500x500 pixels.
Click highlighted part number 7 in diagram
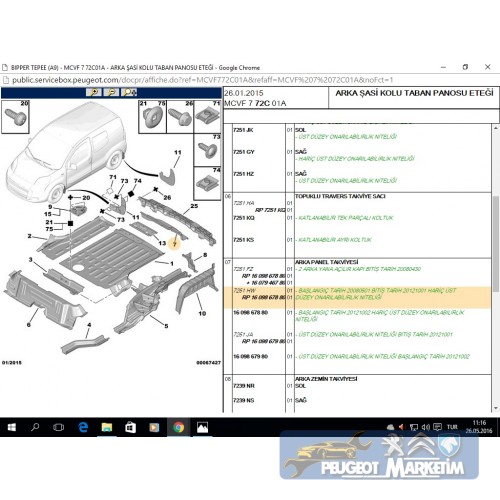pos(174,244)
